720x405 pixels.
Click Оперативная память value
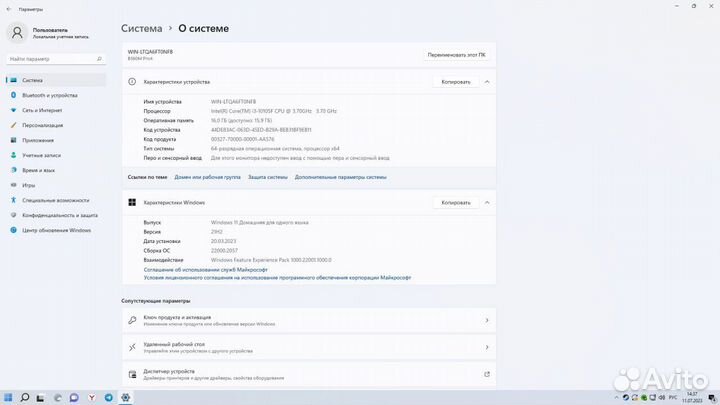[x=242, y=120]
